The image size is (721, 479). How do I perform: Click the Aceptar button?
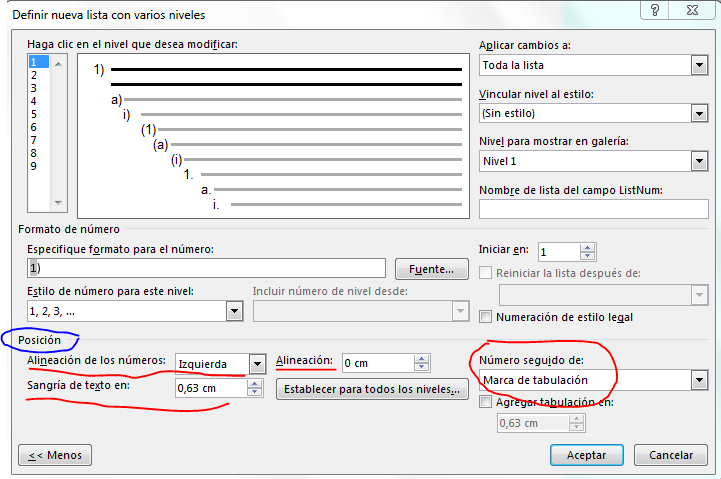click(x=586, y=455)
